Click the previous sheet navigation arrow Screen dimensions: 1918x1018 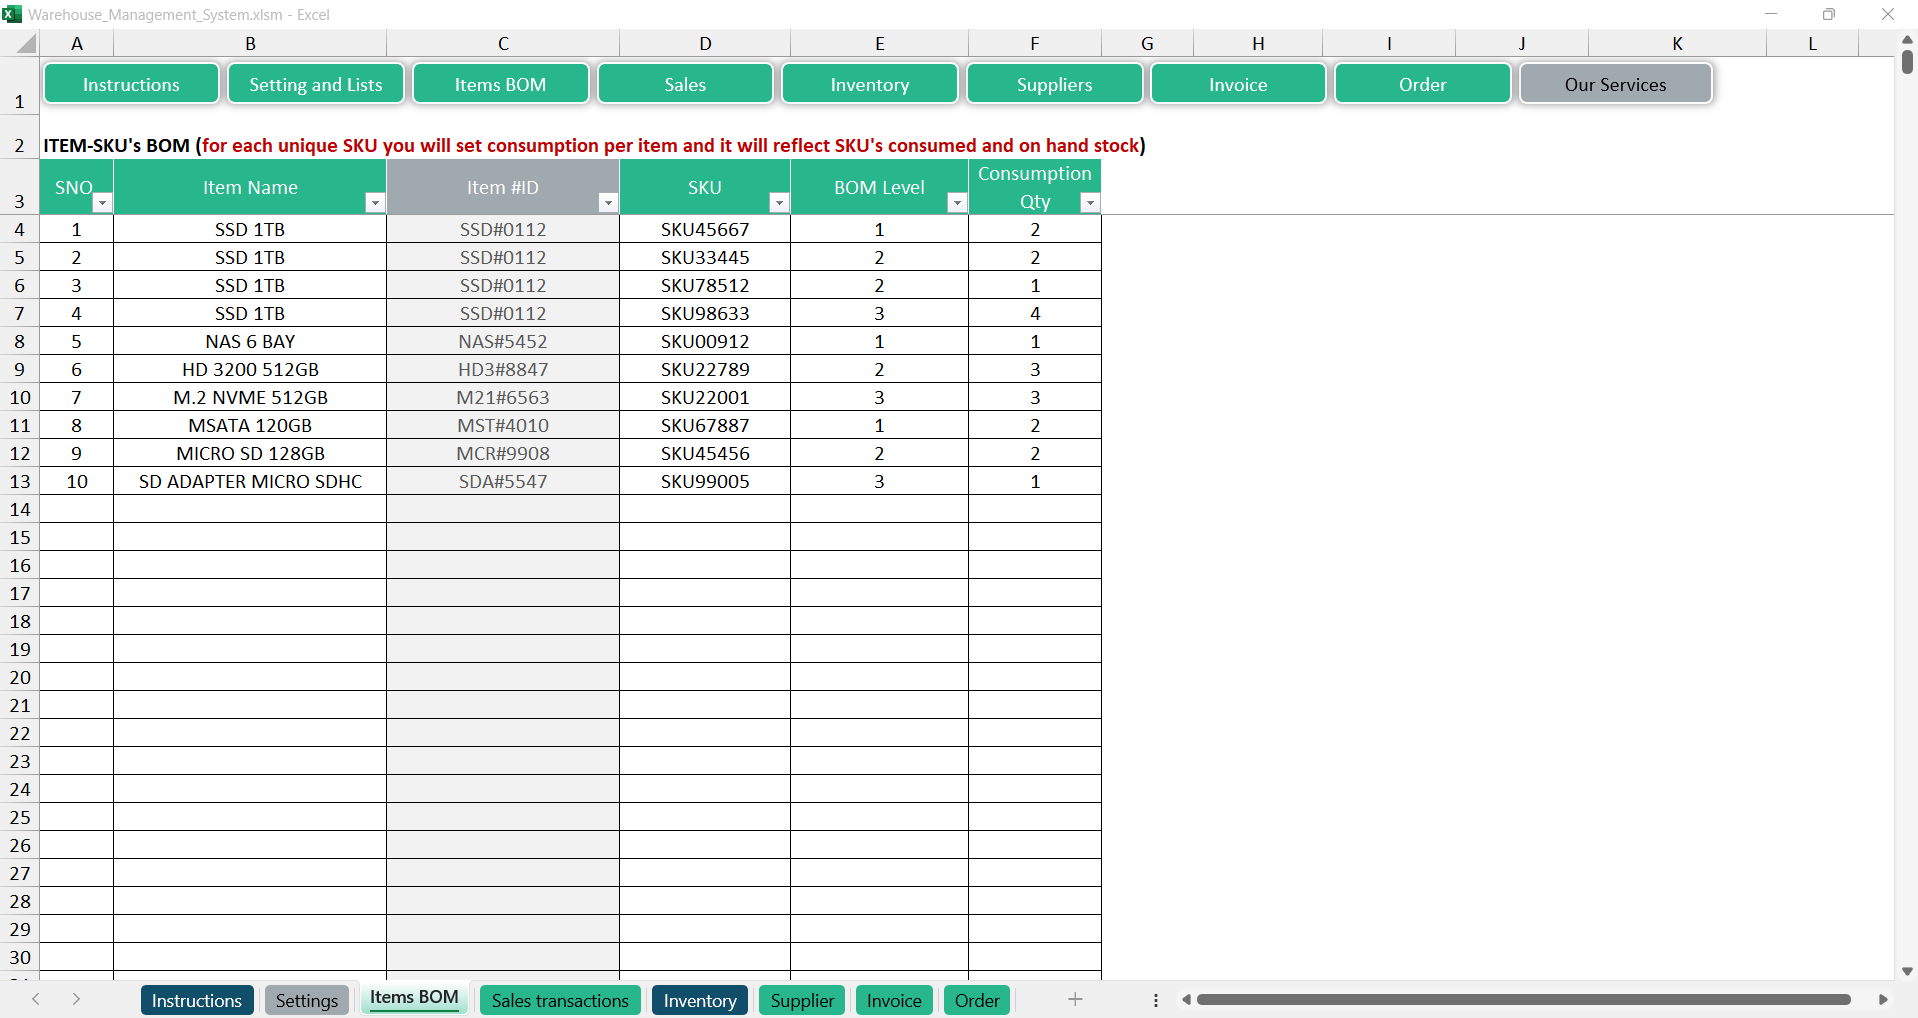coord(37,999)
